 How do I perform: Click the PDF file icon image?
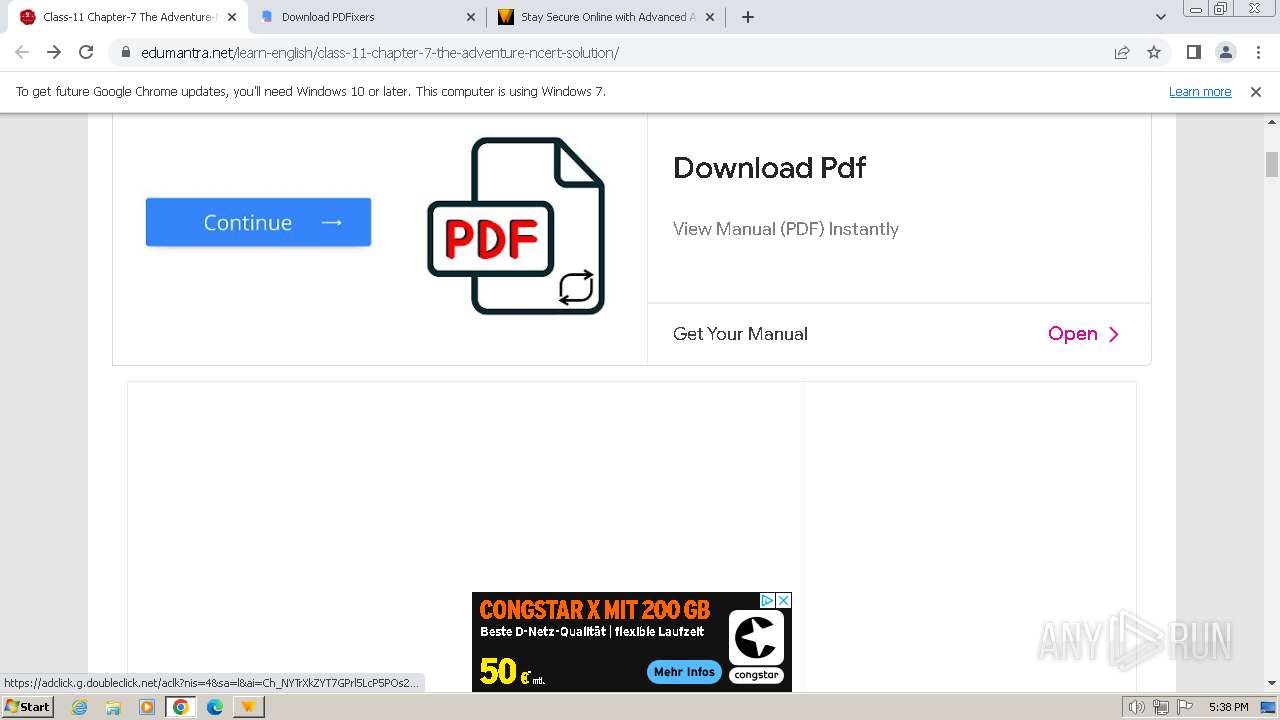[516, 225]
